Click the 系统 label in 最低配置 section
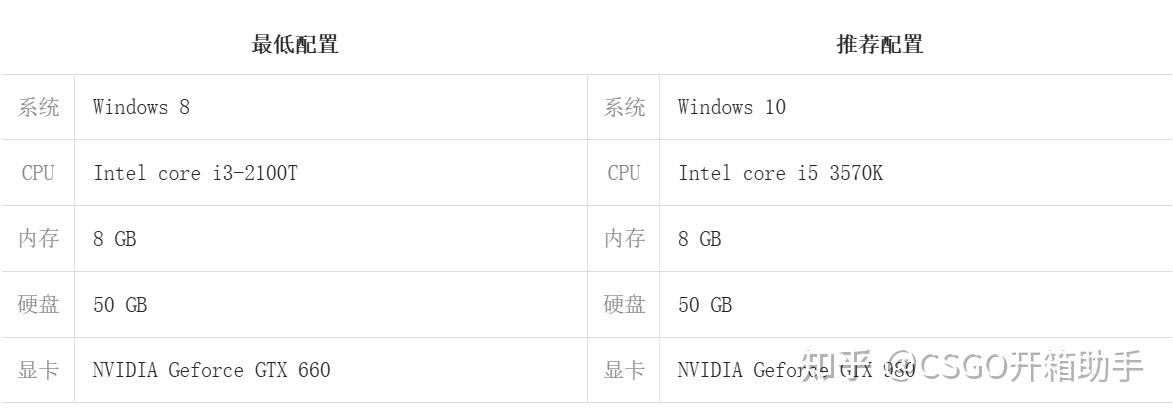The height and width of the screenshot is (413, 1173). (39, 107)
